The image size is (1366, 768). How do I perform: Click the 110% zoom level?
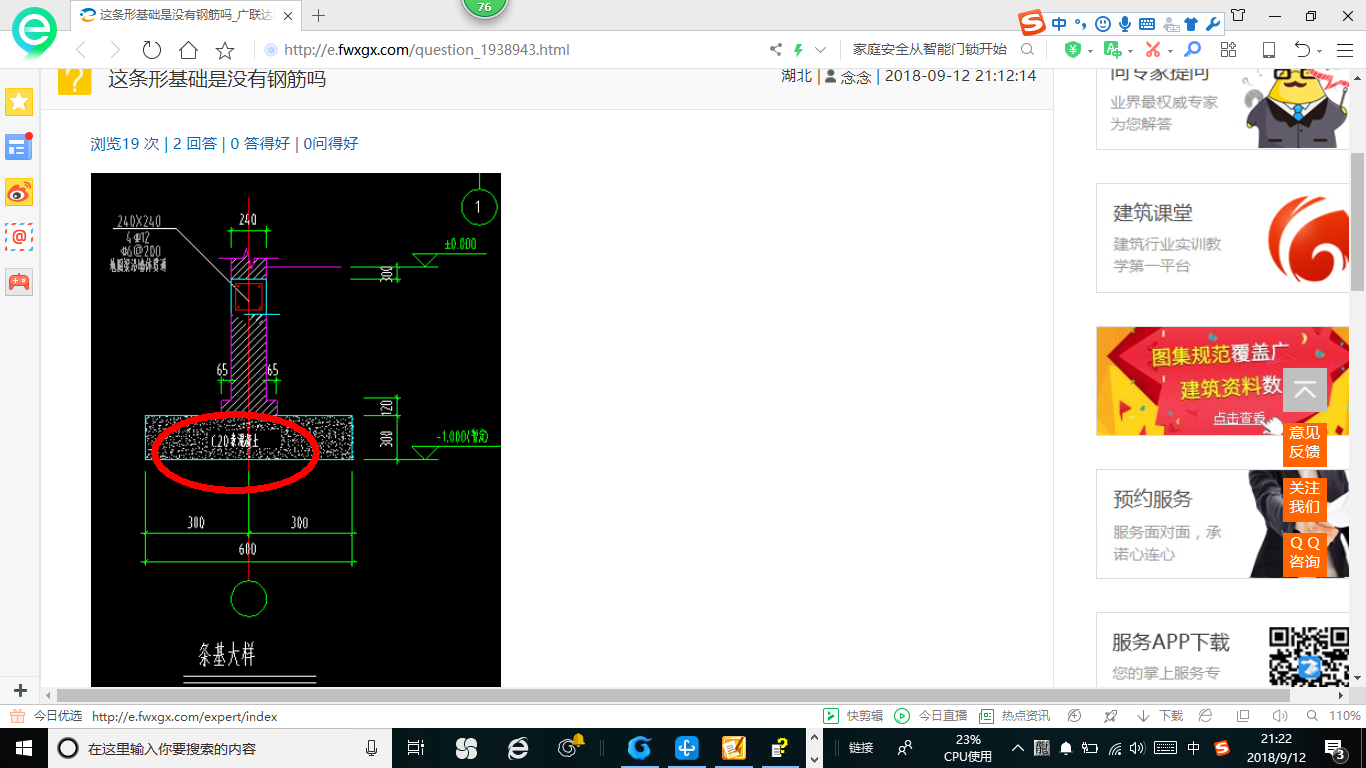click(x=1345, y=716)
